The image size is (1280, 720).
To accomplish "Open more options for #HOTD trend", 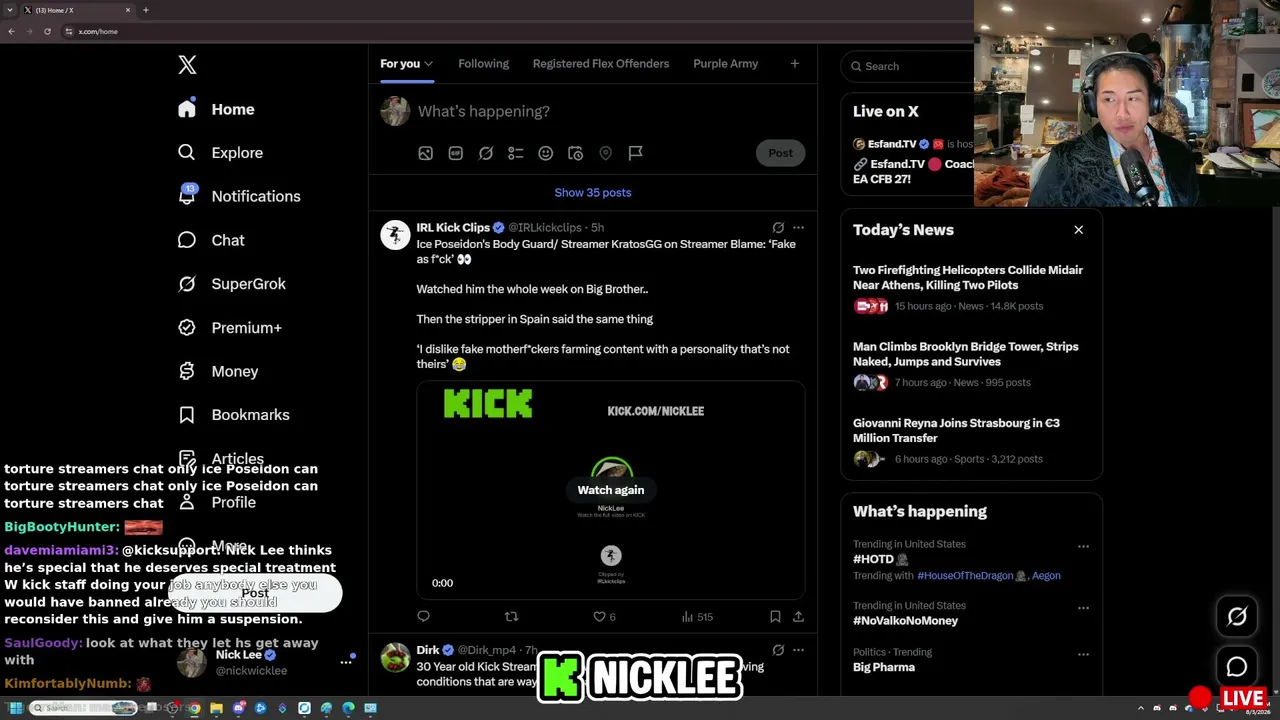I will (x=1083, y=547).
